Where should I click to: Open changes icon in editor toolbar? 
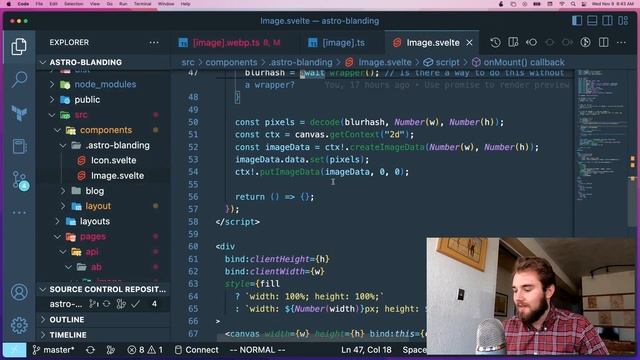coord(513,42)
